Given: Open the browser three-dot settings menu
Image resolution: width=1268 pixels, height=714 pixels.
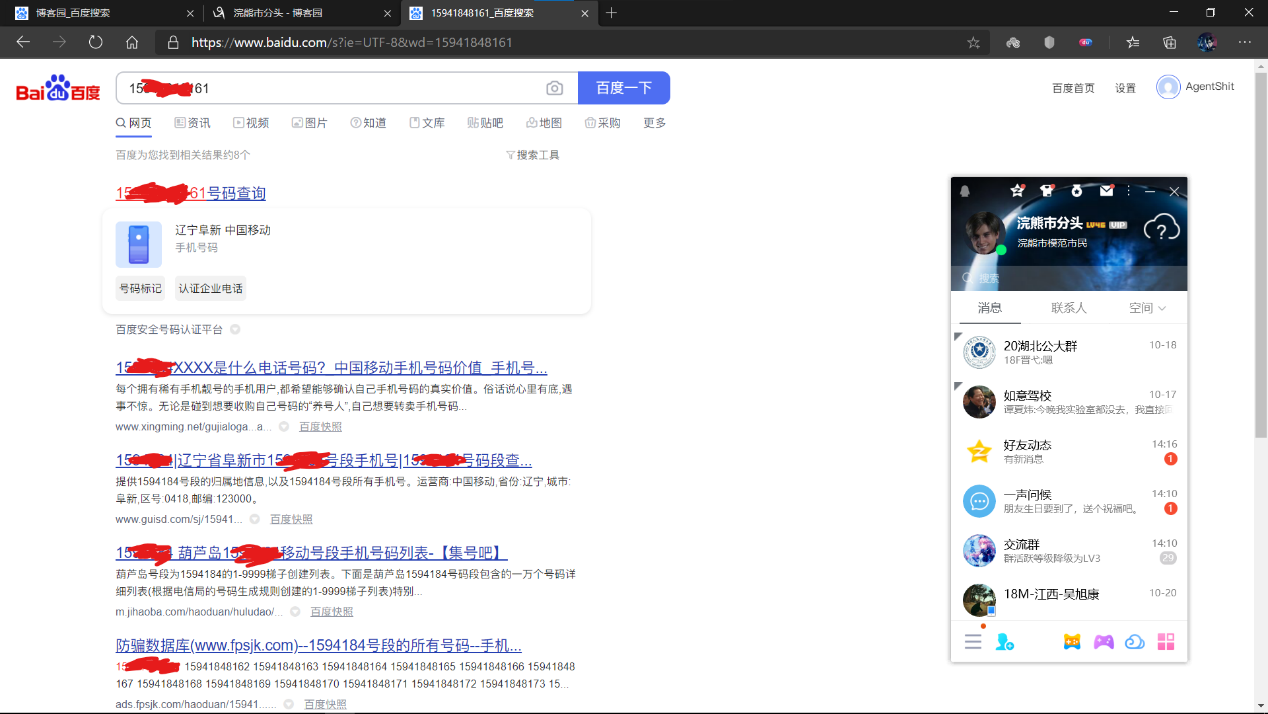Looking at the screenshot, I should (x=1244, y=43).
